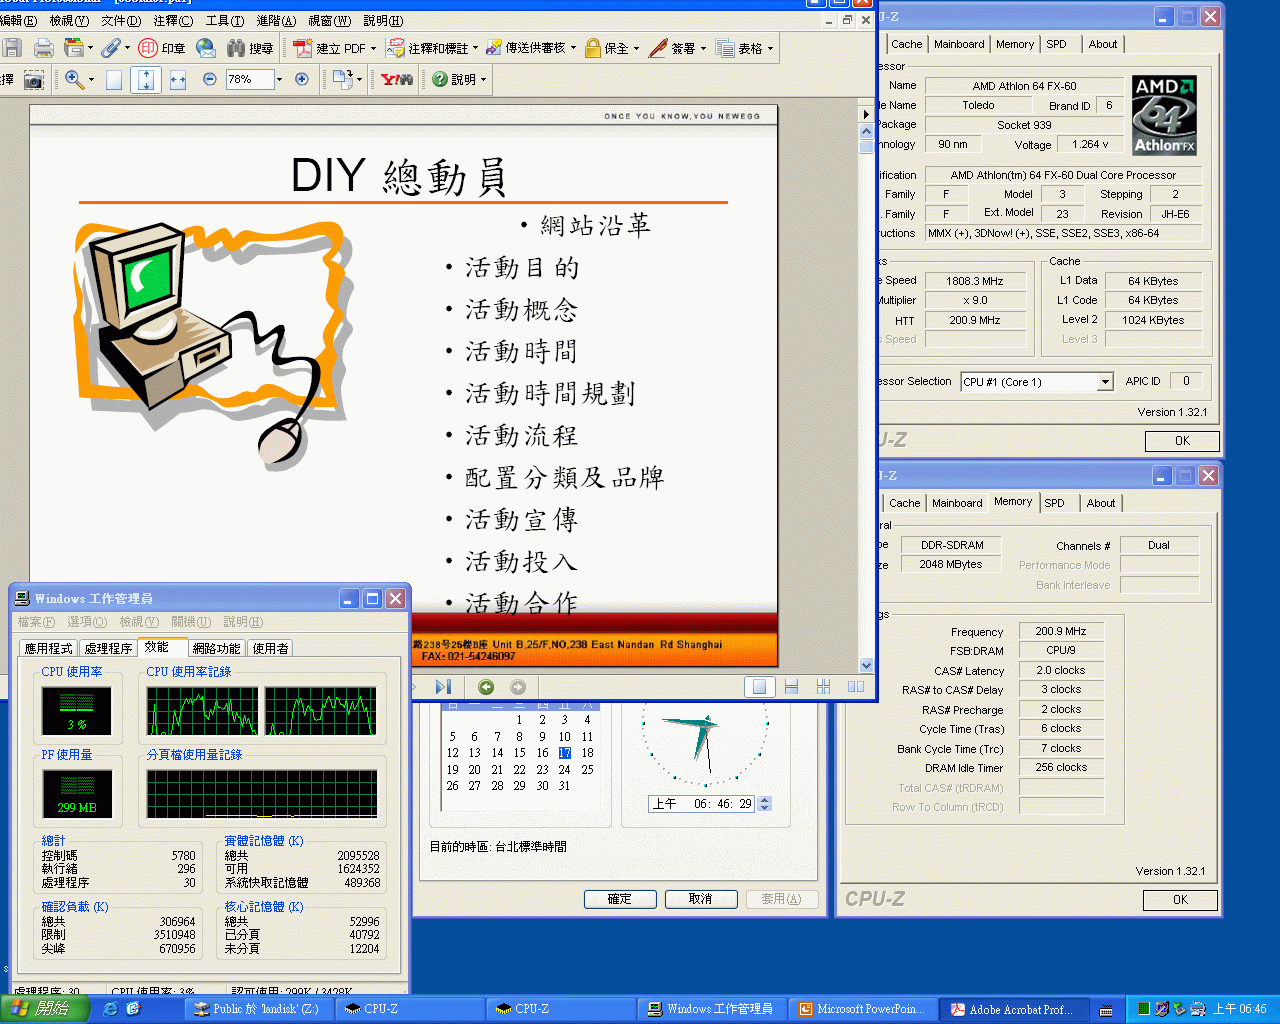Open SPD tab in upper CPU-Z window
The image size is (1280, 1024).
[x=1057, y=44]
